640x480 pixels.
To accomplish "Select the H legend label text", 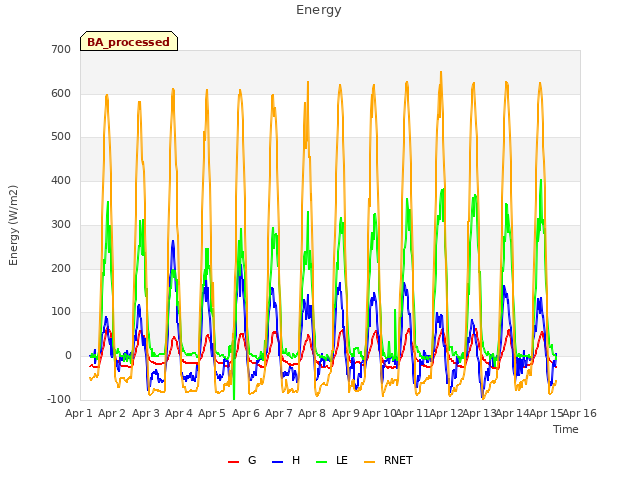I will click(296, 460).
